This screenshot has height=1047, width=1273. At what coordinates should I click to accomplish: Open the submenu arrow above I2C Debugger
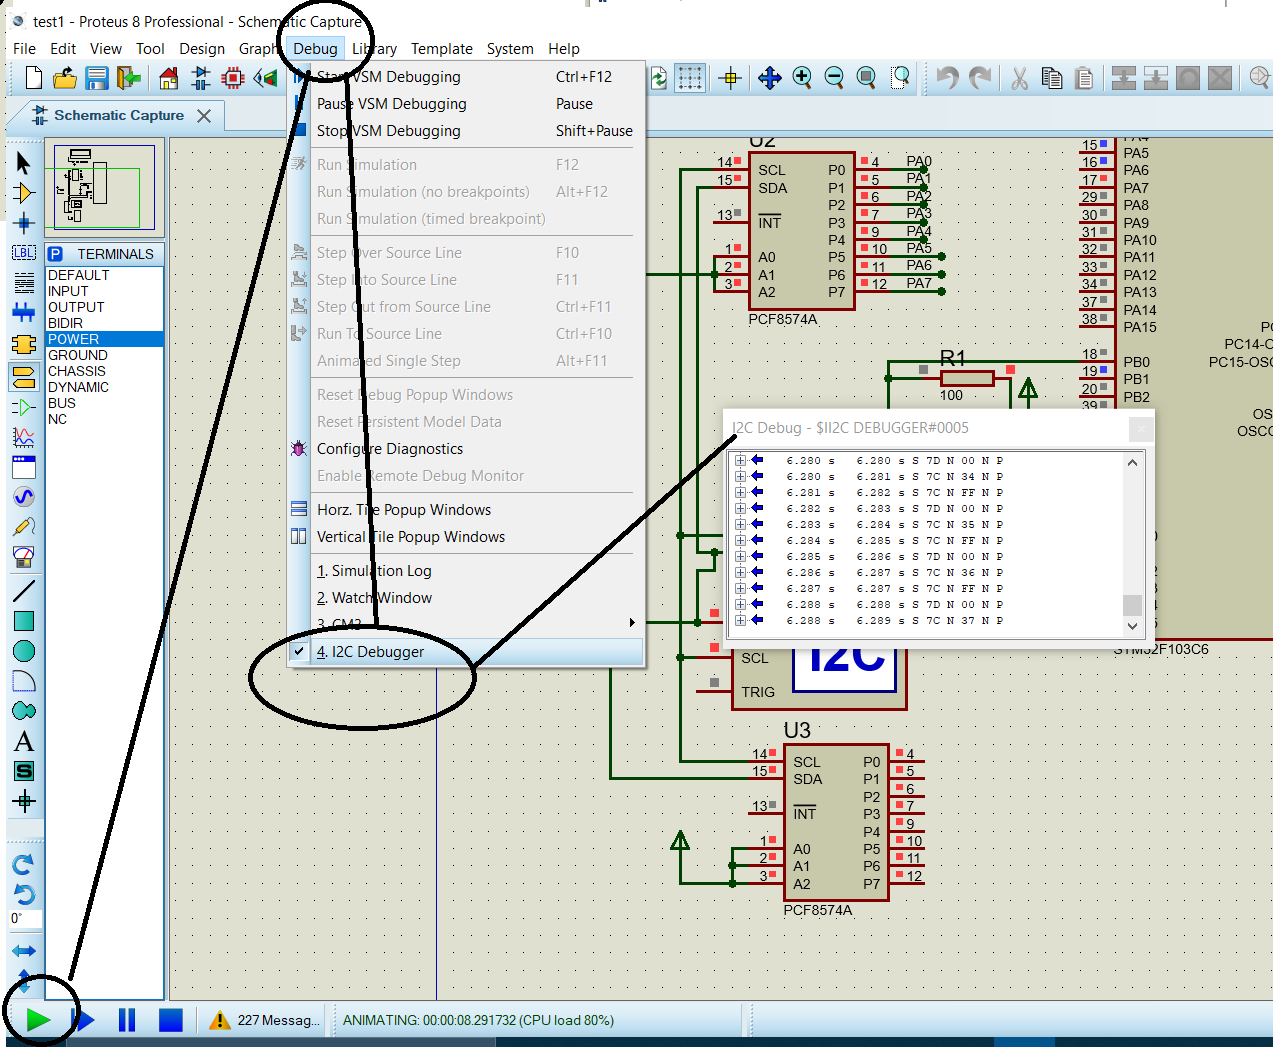tap(632, 623)
